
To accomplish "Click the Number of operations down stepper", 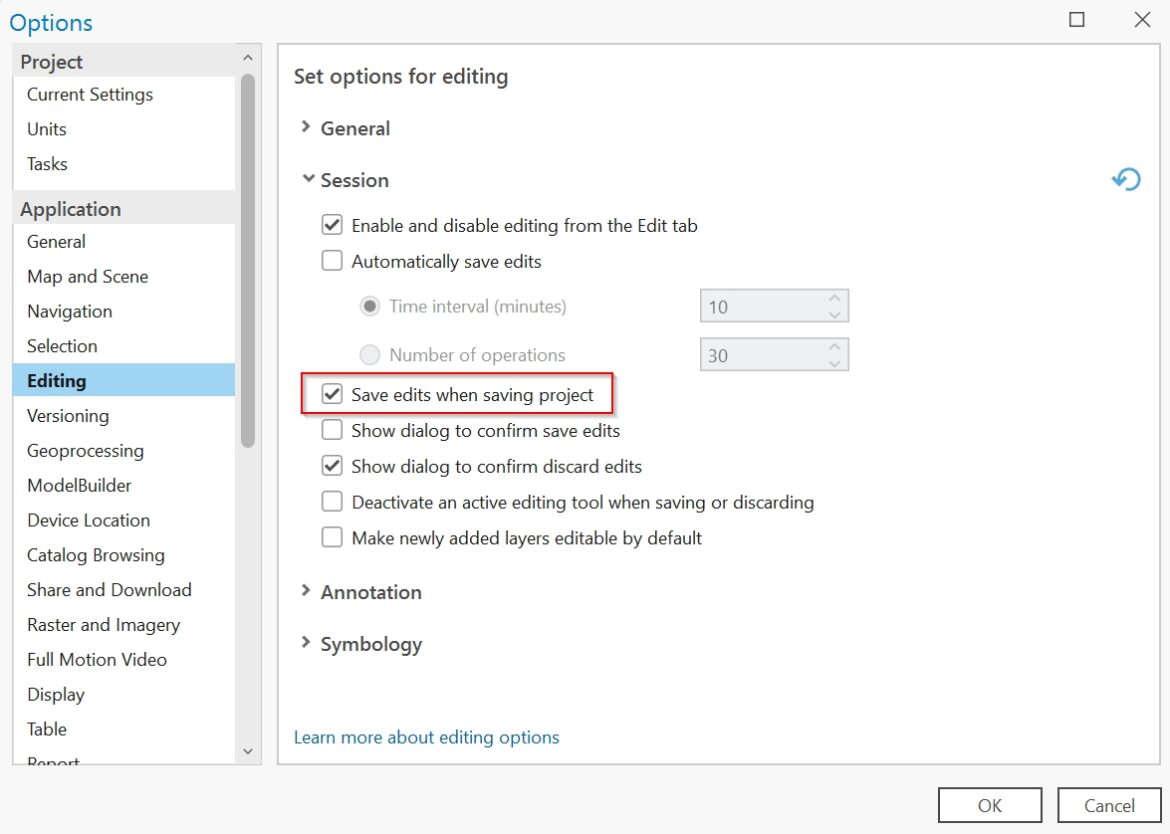I will pos(835,361).
